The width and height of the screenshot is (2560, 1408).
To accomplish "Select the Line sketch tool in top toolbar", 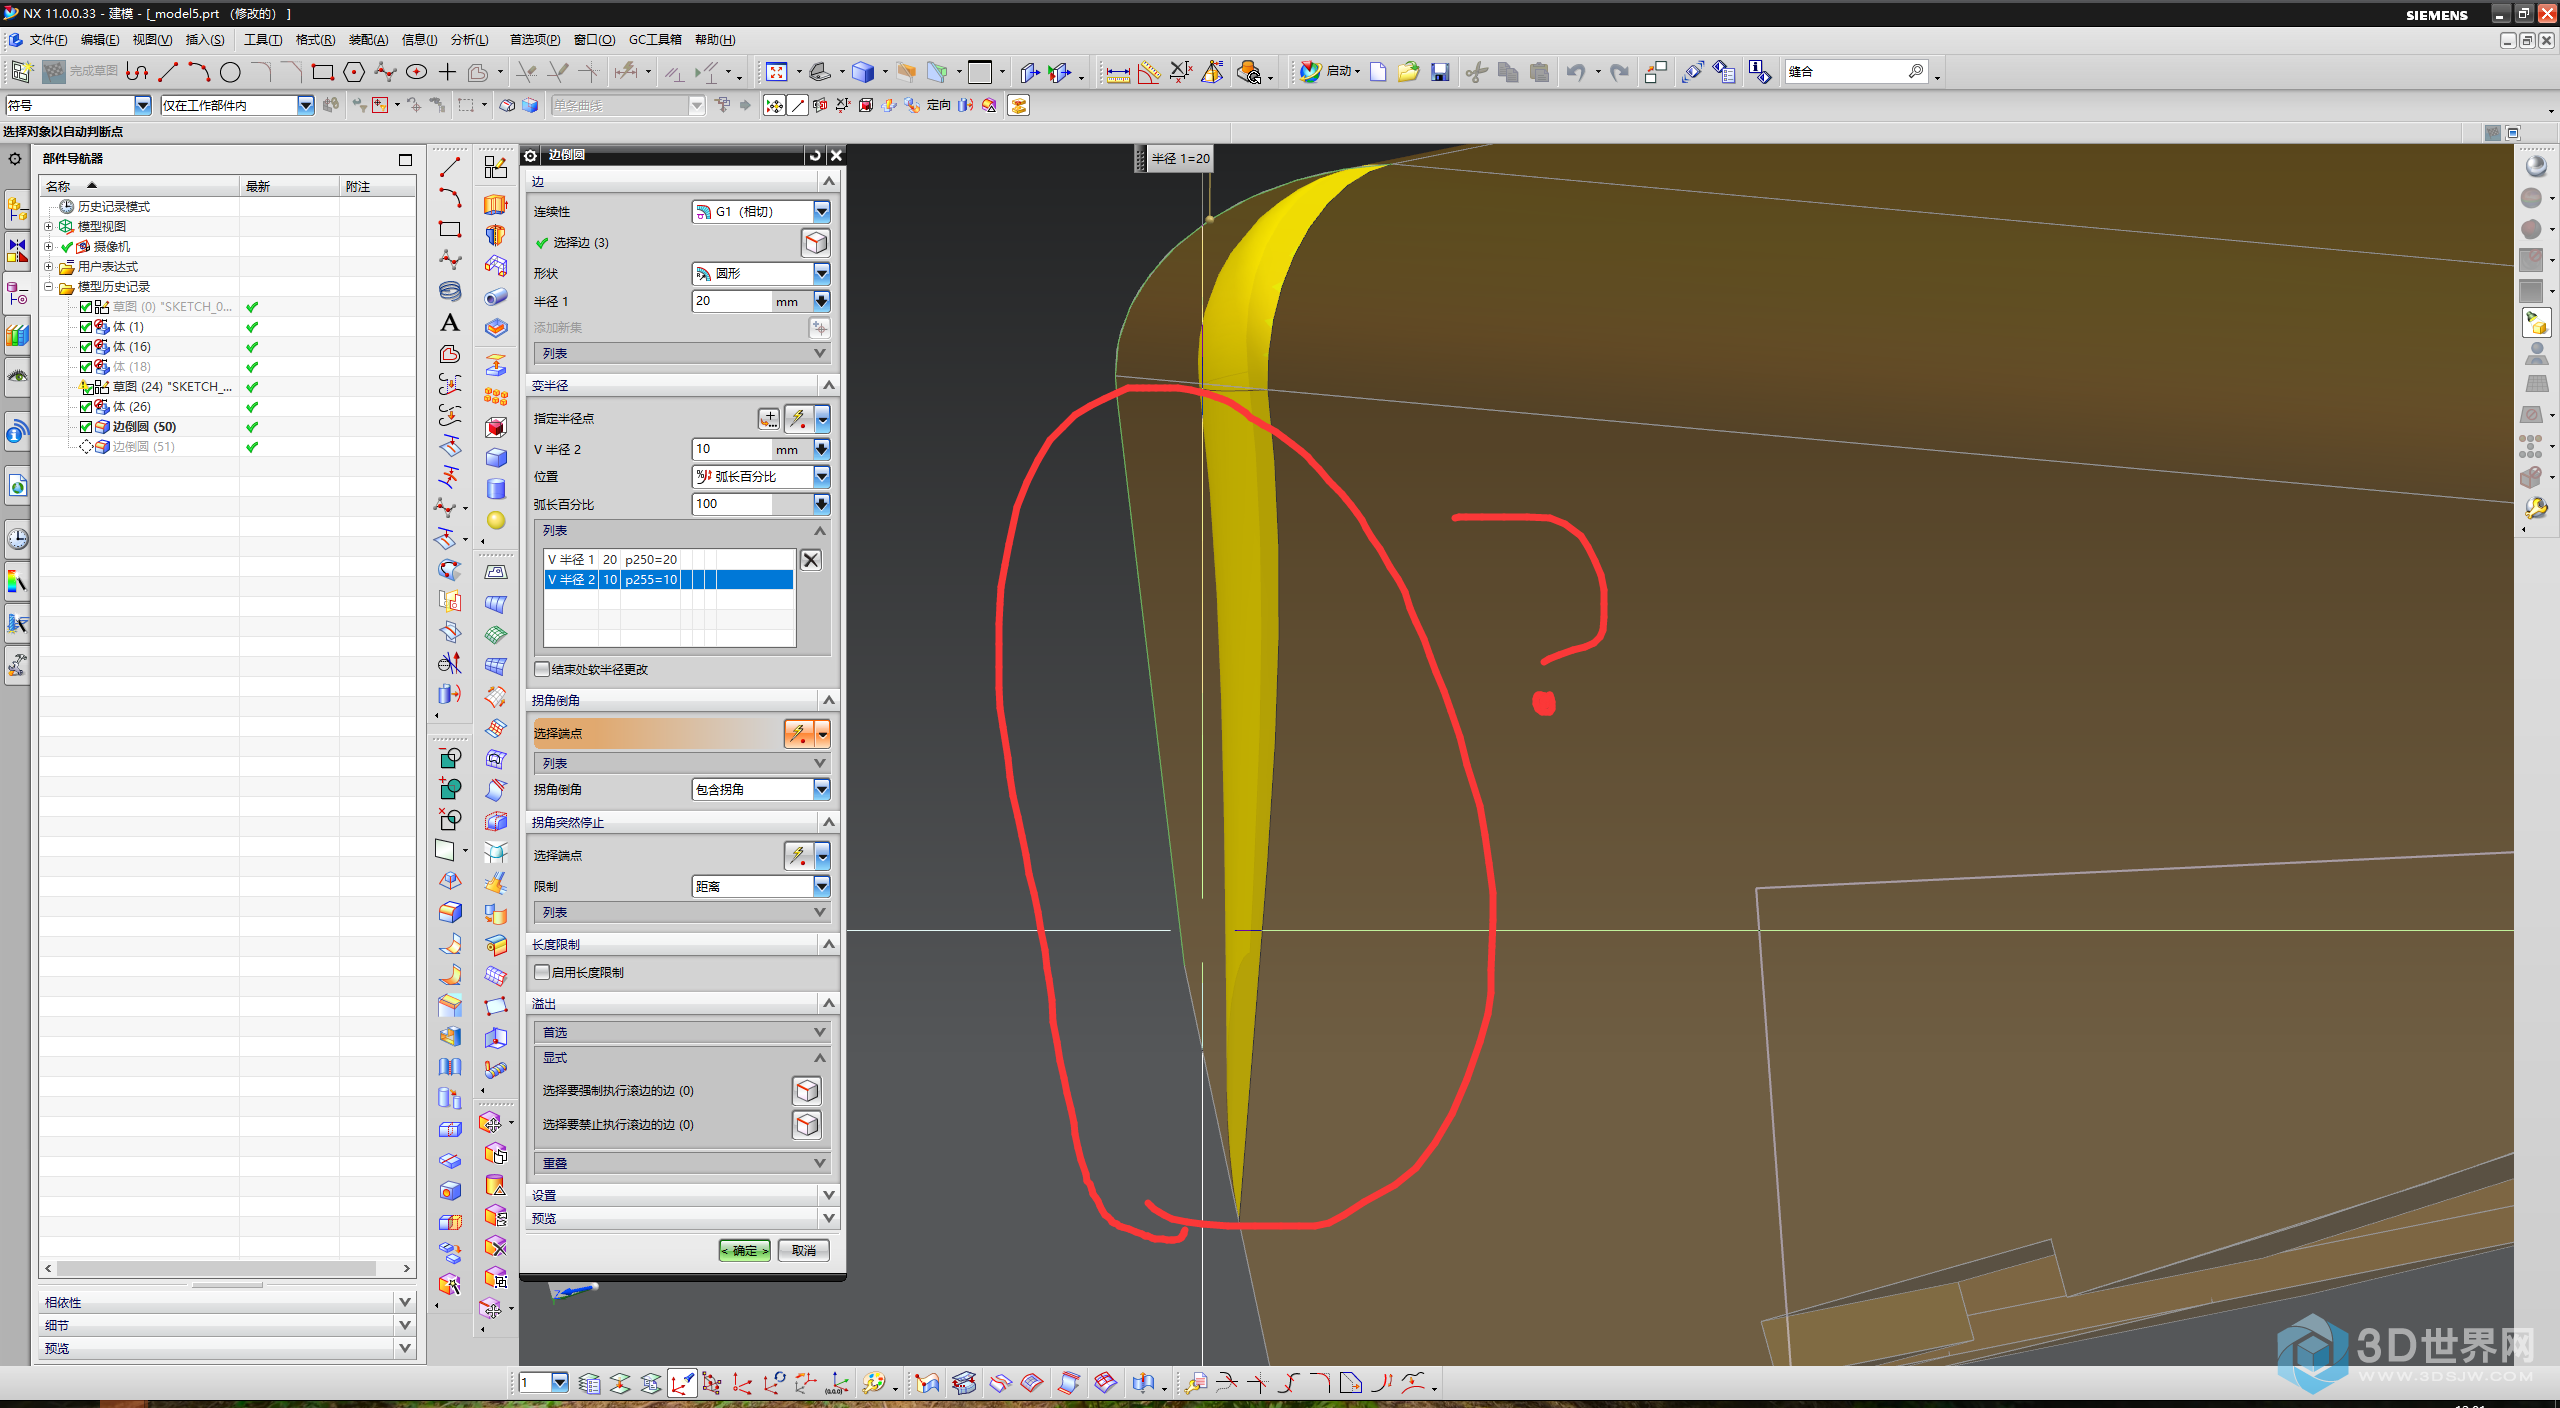I will (x=168, y=72).
